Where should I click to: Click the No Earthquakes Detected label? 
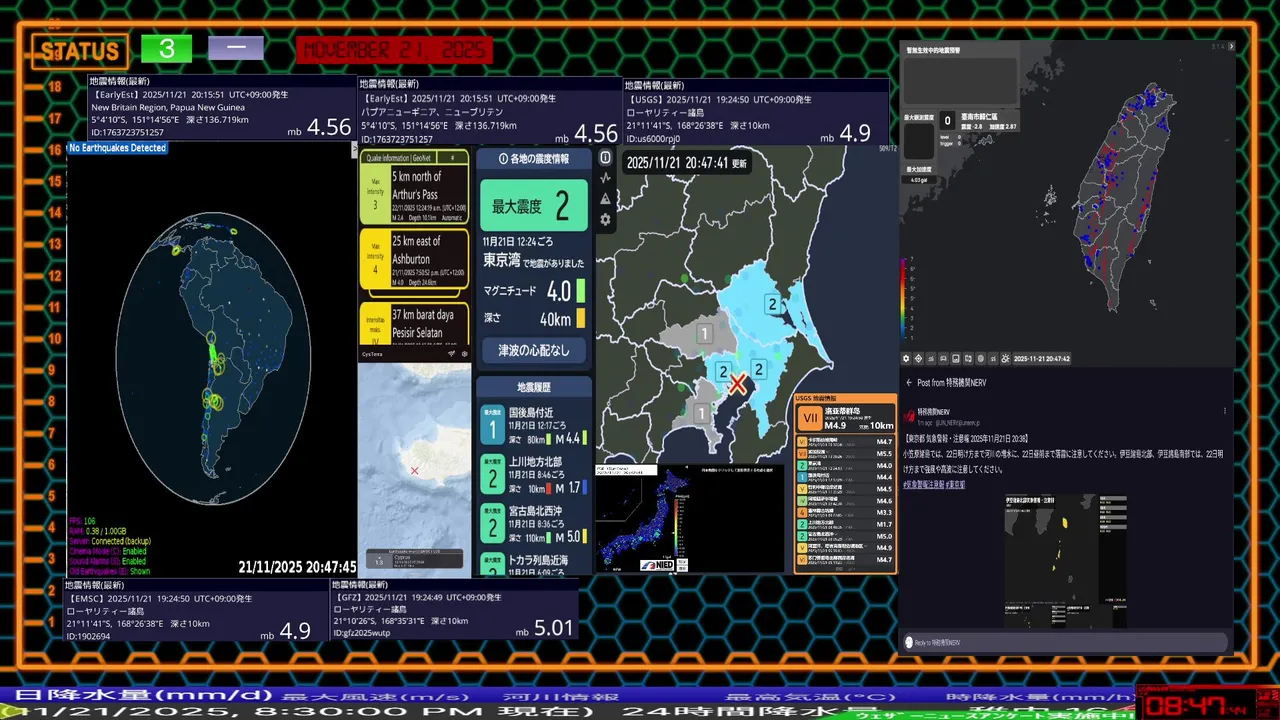click(x=117, y=148)
